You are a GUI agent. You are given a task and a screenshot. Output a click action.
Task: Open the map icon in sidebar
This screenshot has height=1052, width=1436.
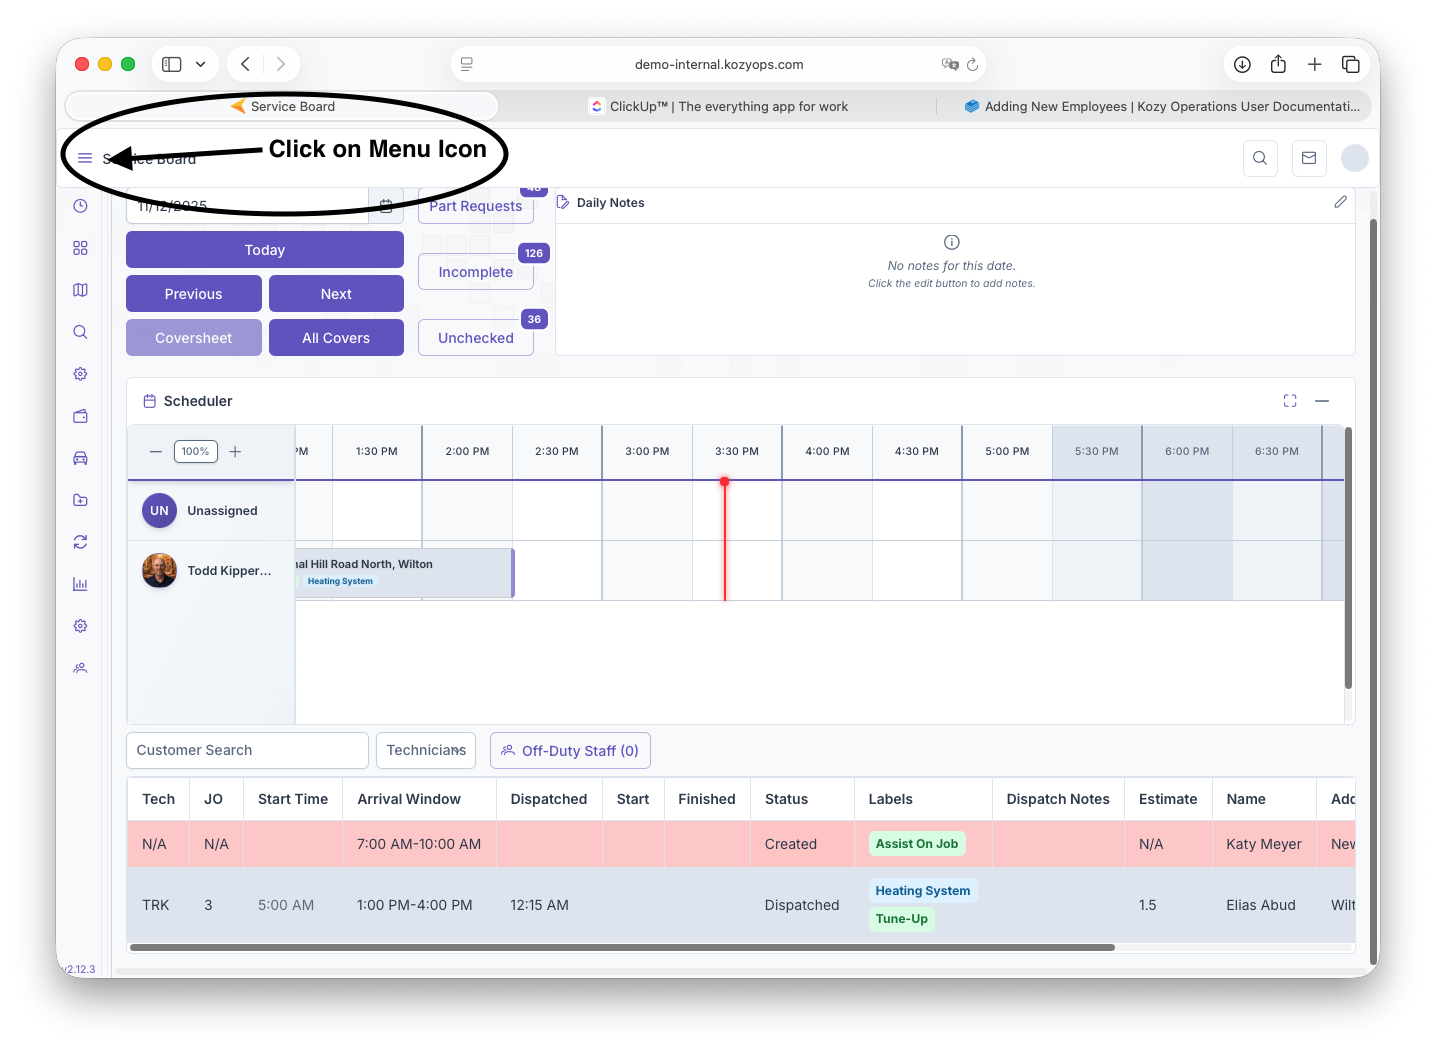tap(80, 290)
